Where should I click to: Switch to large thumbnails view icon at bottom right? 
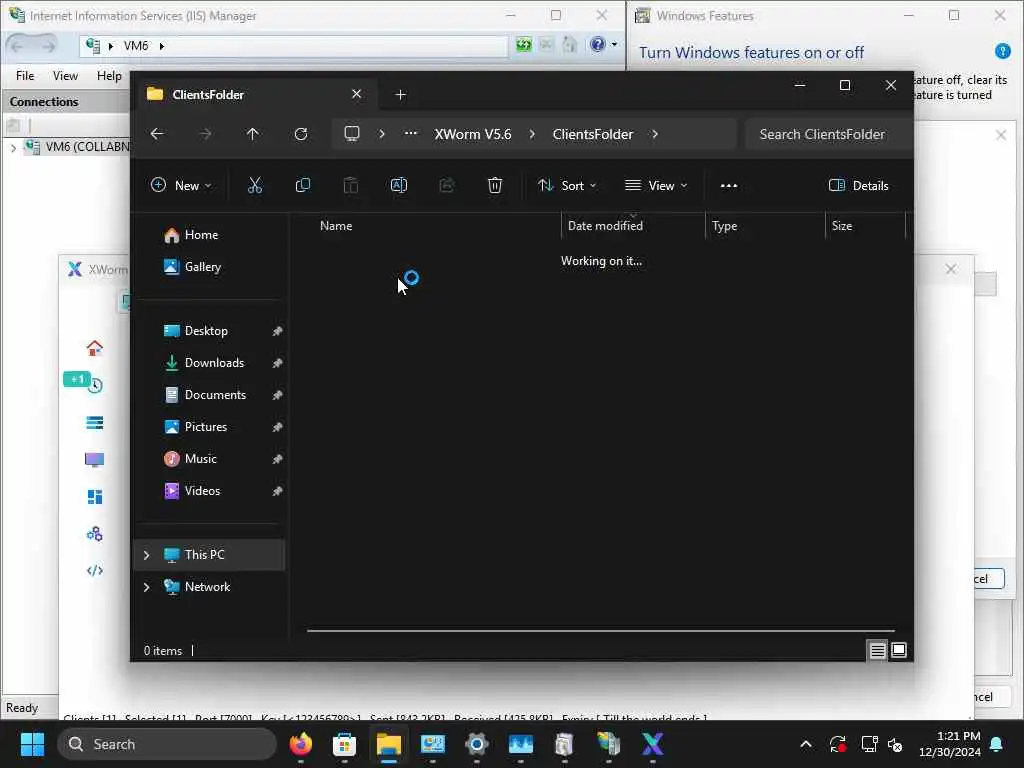coord(899,650)
